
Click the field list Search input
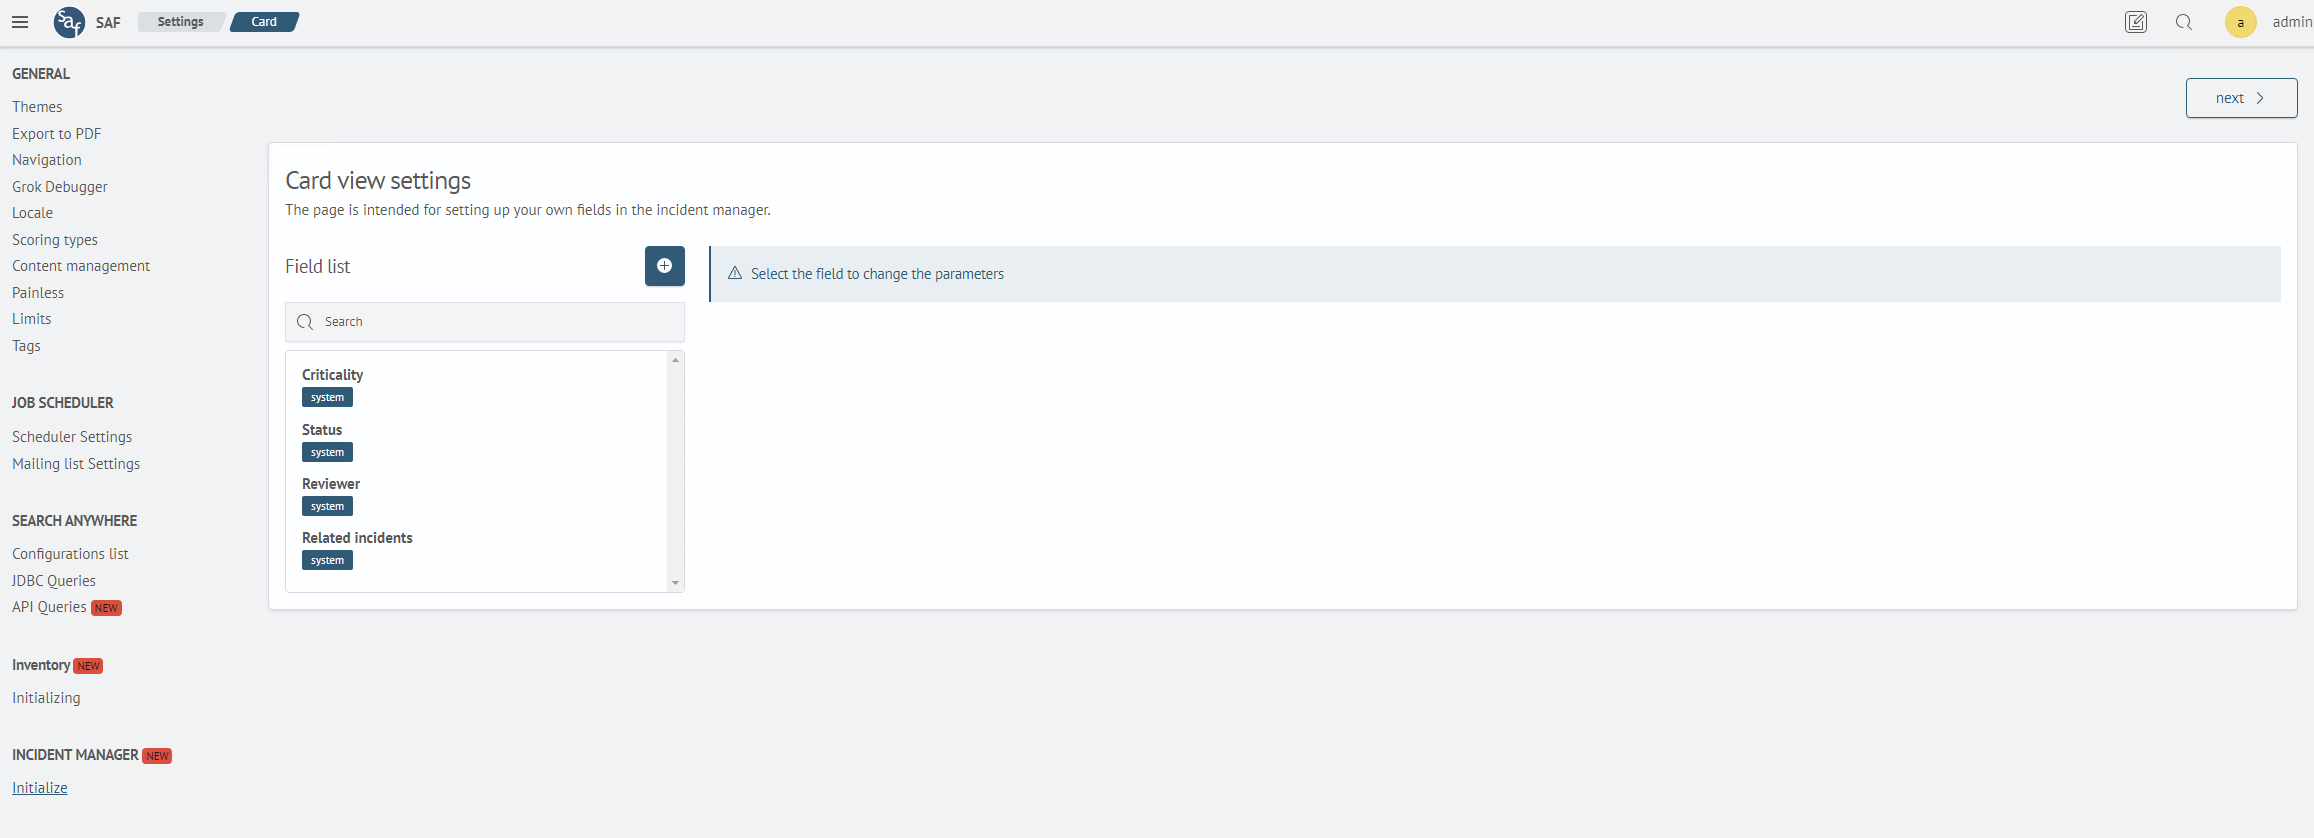point(485,322)
